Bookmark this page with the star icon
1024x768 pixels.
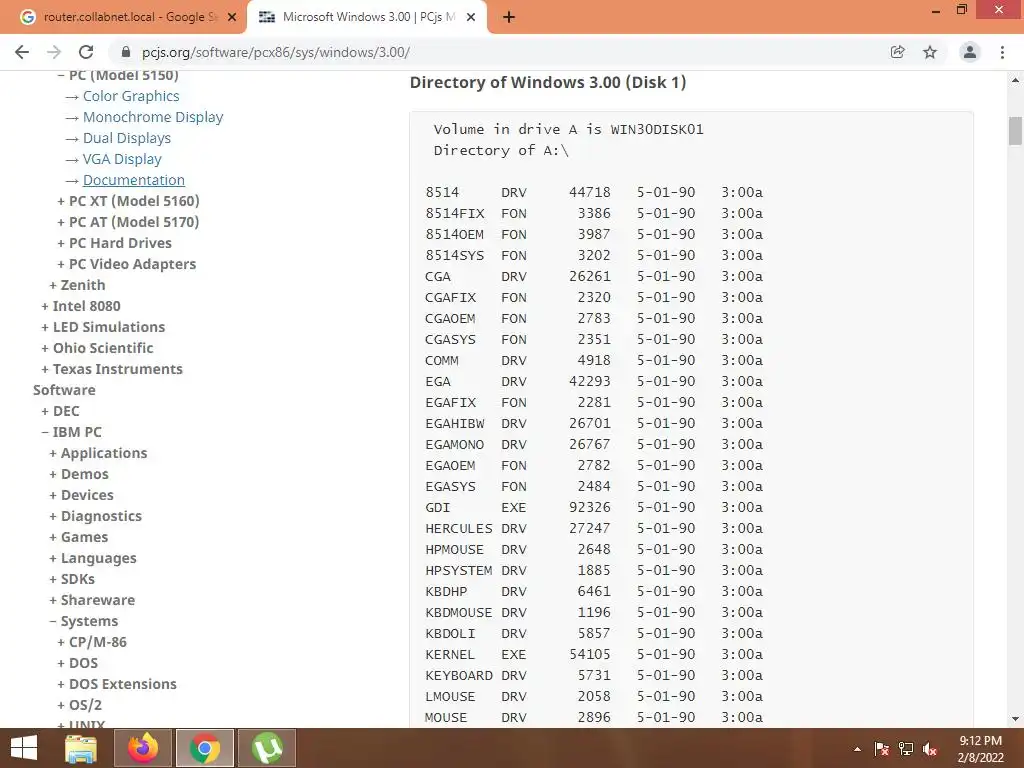pyautogui.click(x=930, y=52)
